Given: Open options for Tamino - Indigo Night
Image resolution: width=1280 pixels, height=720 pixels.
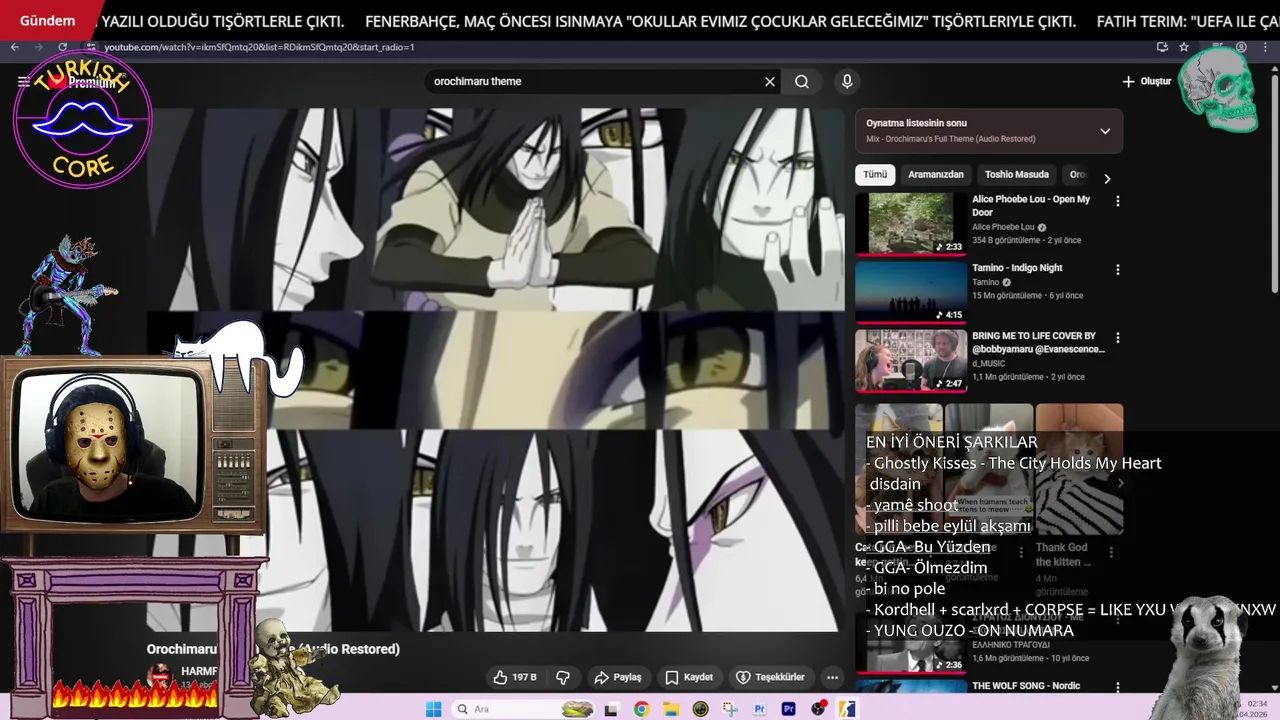Looking at the screenshot, I should coord(1118,270).
